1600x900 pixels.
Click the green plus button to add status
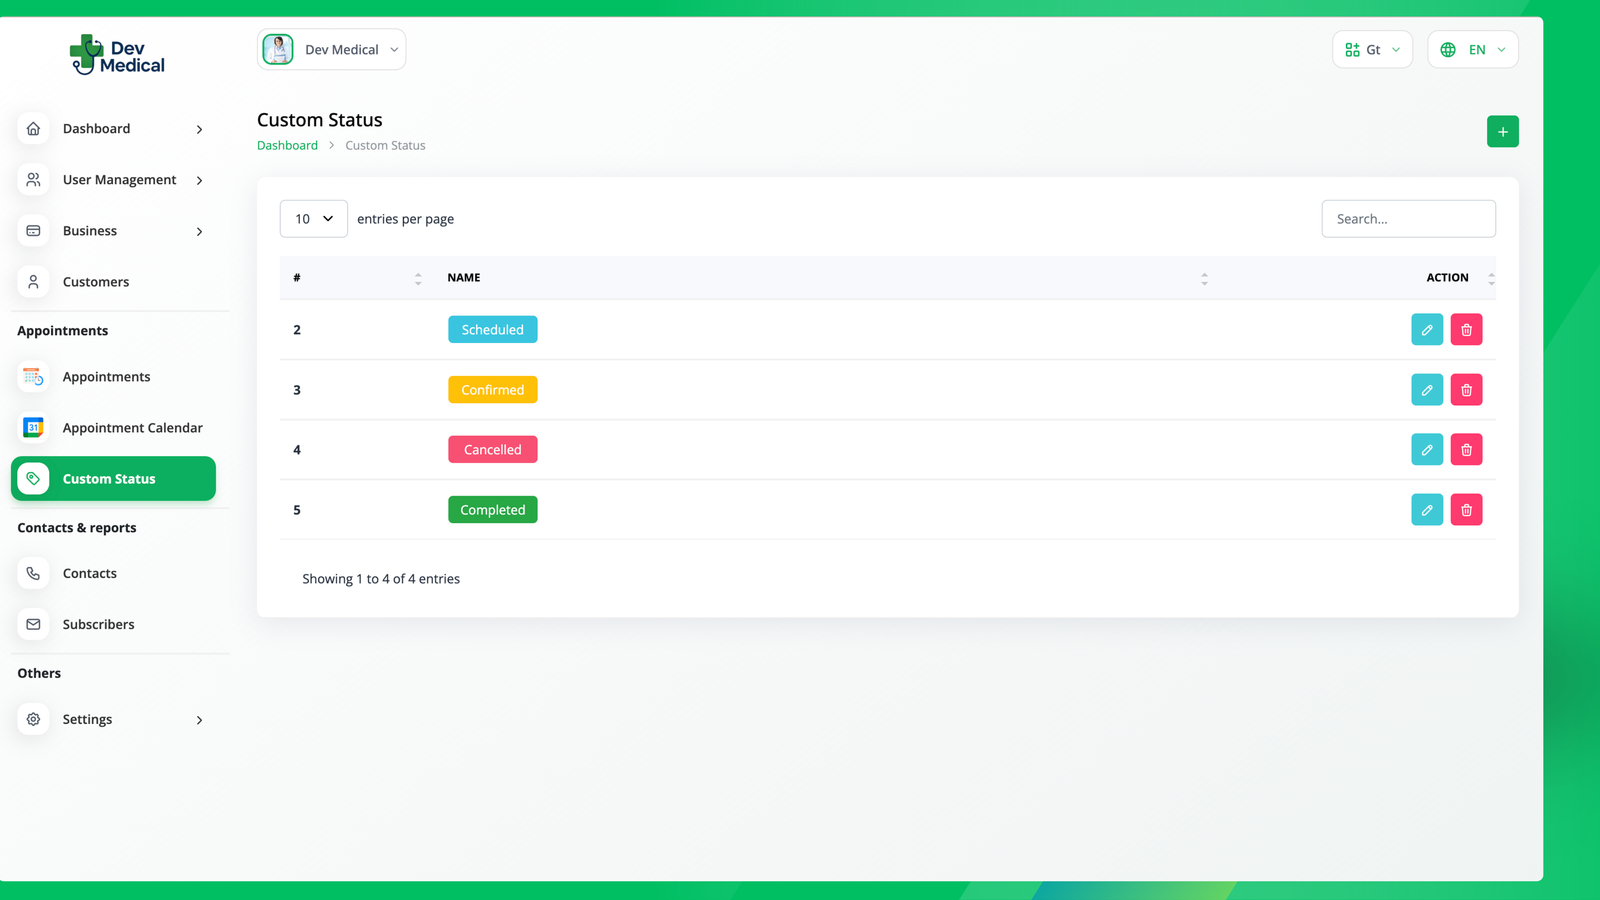pyautogui.click(x=1502, y=131)
